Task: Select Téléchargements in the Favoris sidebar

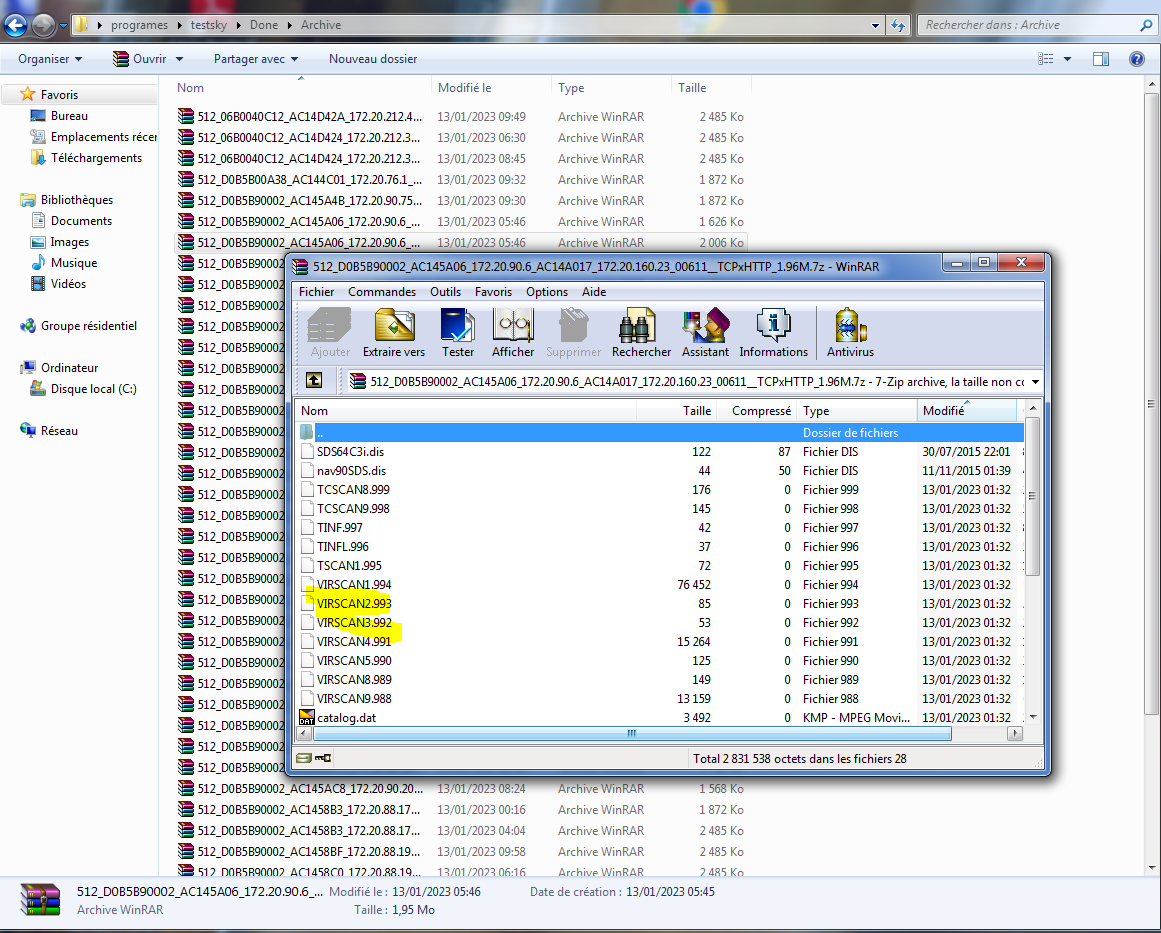Action: pyautogui.click(x=96, y=158)
